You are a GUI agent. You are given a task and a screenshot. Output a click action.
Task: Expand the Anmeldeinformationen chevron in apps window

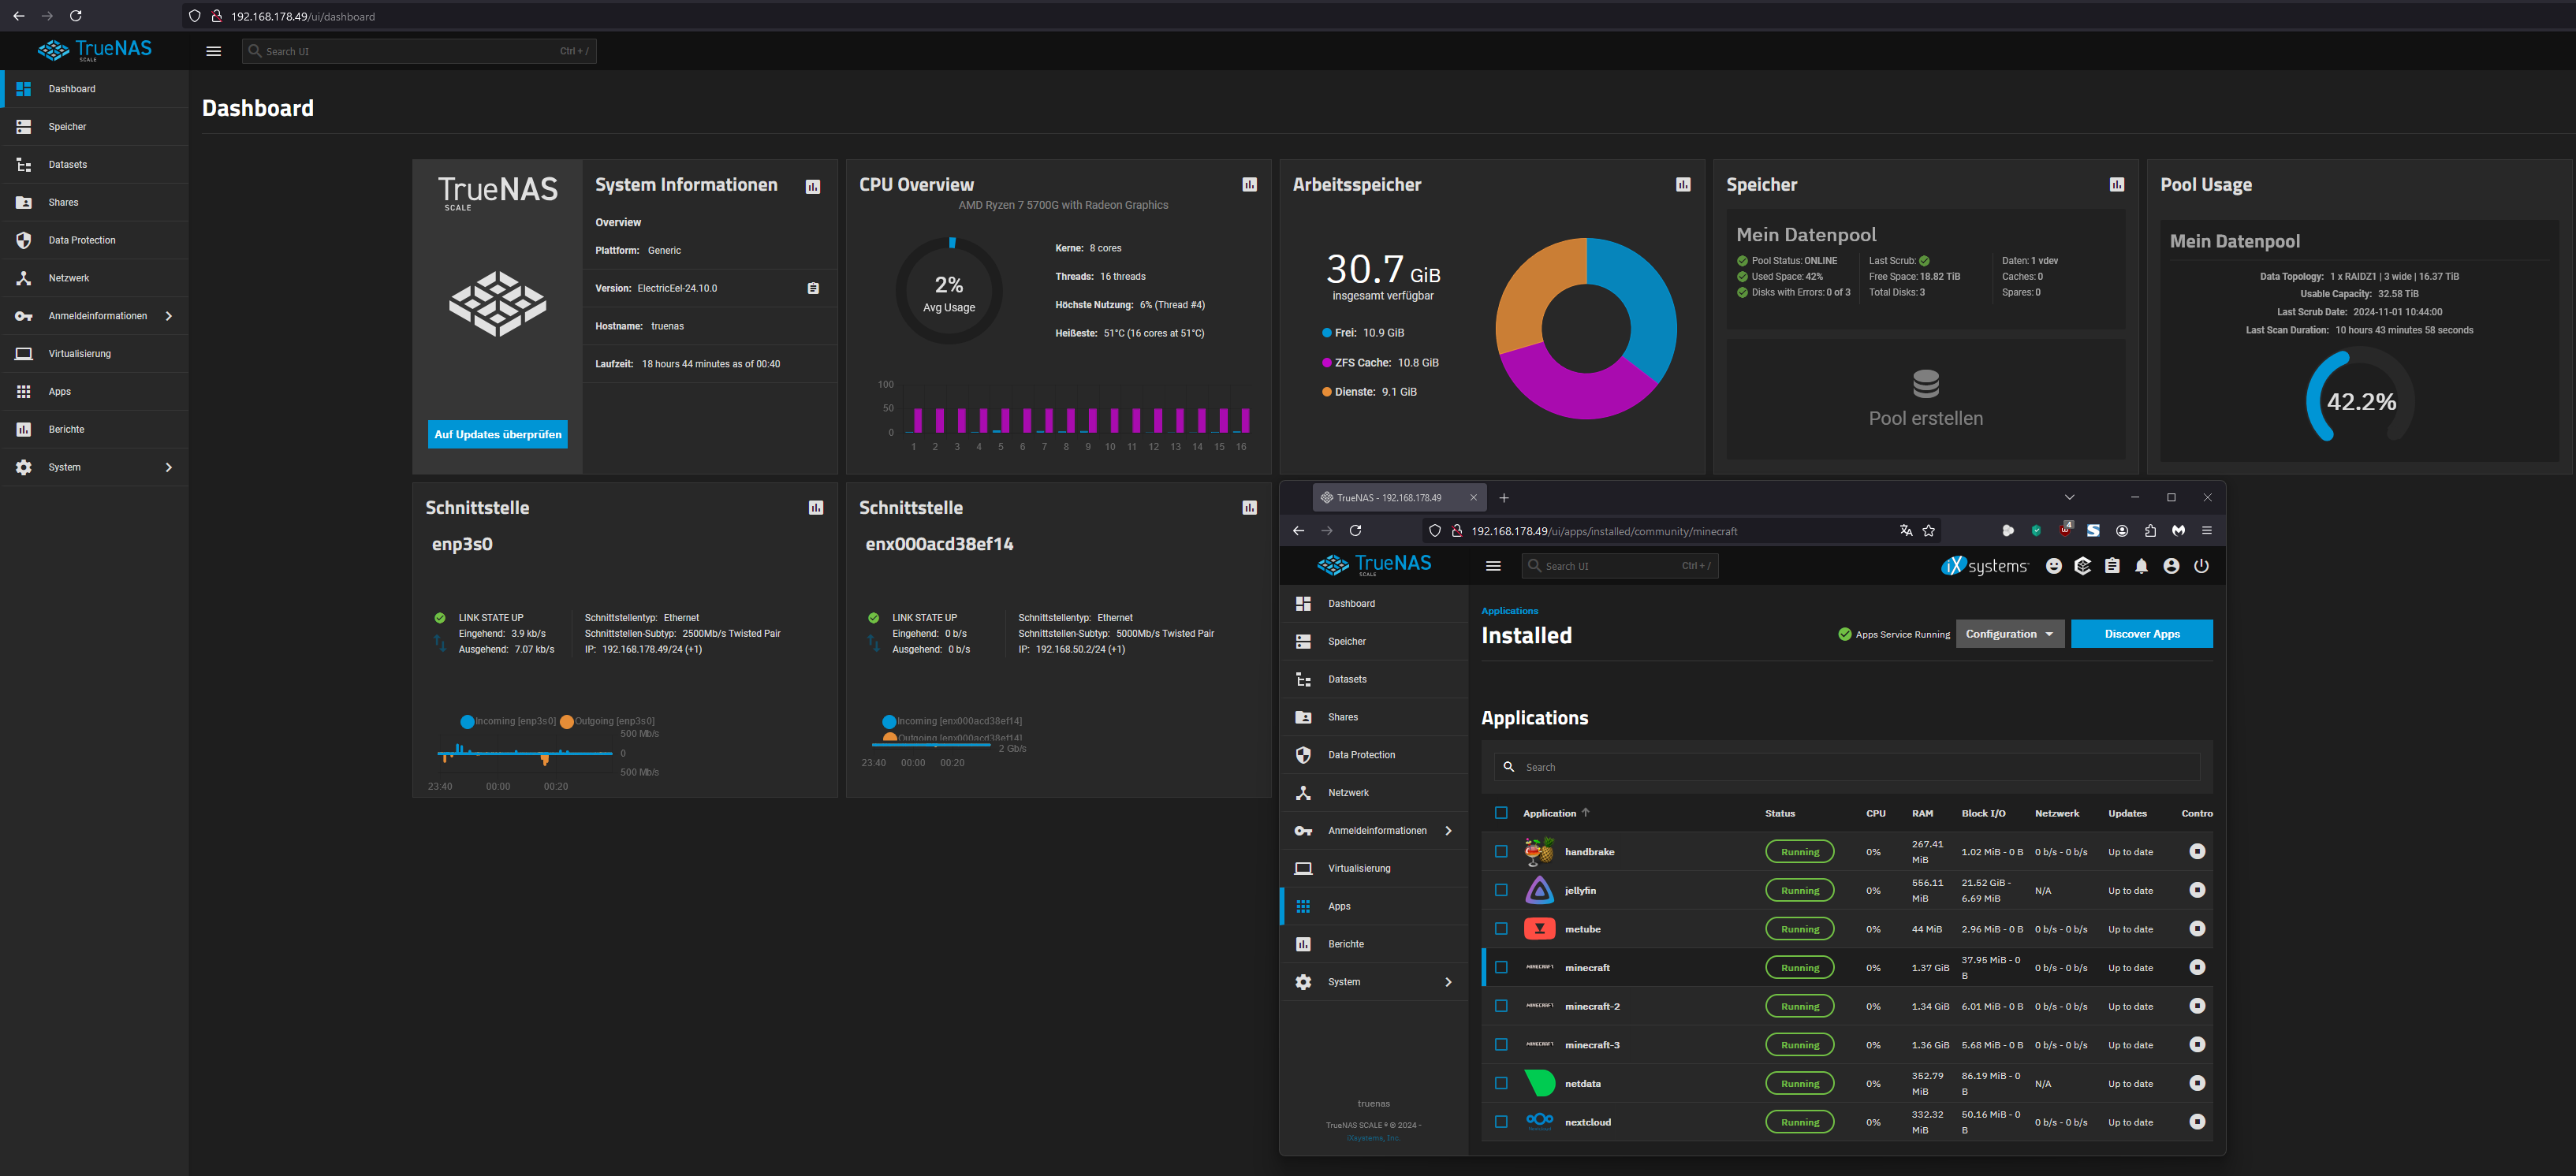click(1448, 831)
